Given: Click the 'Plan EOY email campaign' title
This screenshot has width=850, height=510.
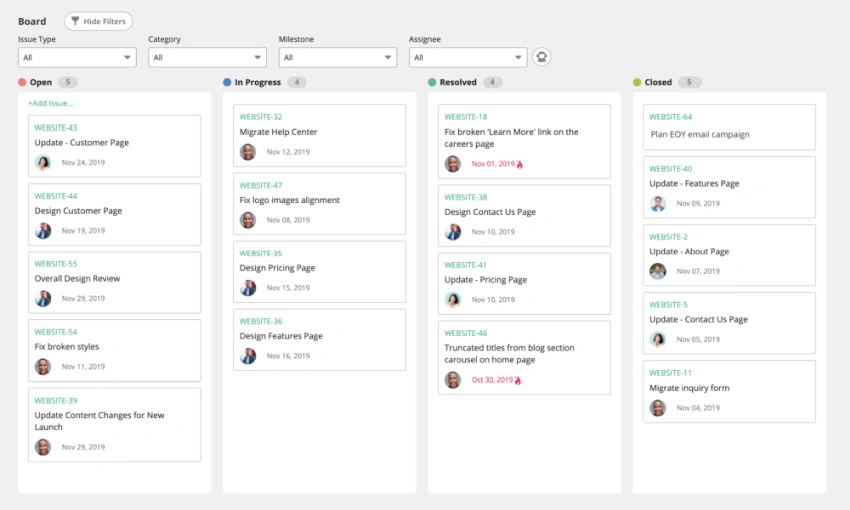Looking at the screenshot, I should coord(700,134).
